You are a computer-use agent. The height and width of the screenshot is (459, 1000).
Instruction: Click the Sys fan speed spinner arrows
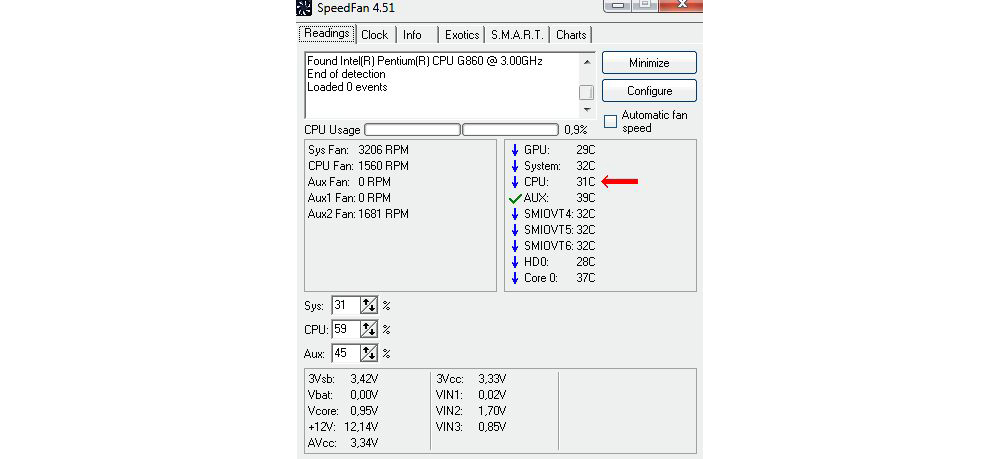tap(369, 305)
